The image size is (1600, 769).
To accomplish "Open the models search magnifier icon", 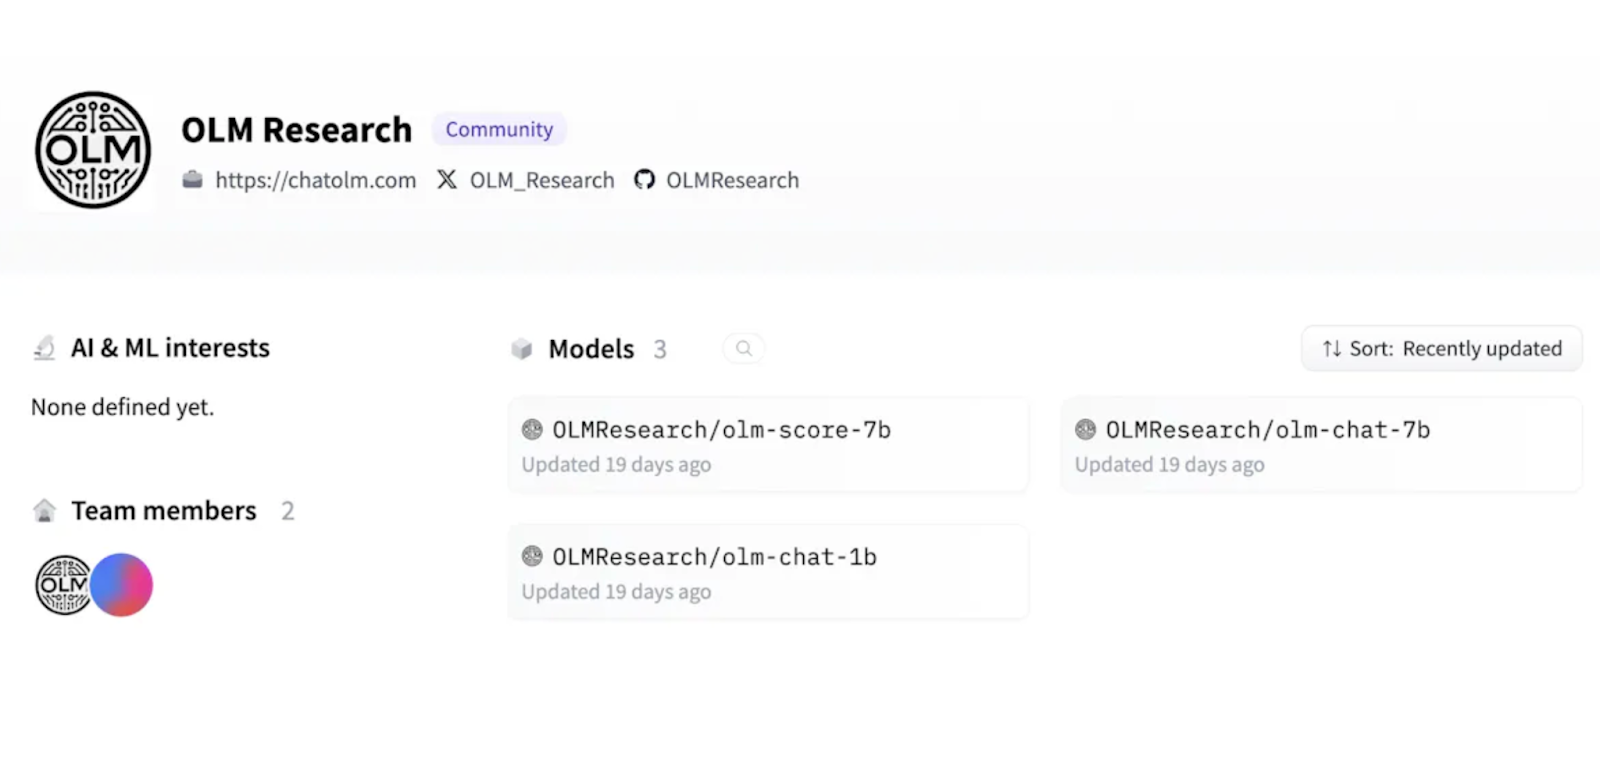I will (x=744, y=348).
